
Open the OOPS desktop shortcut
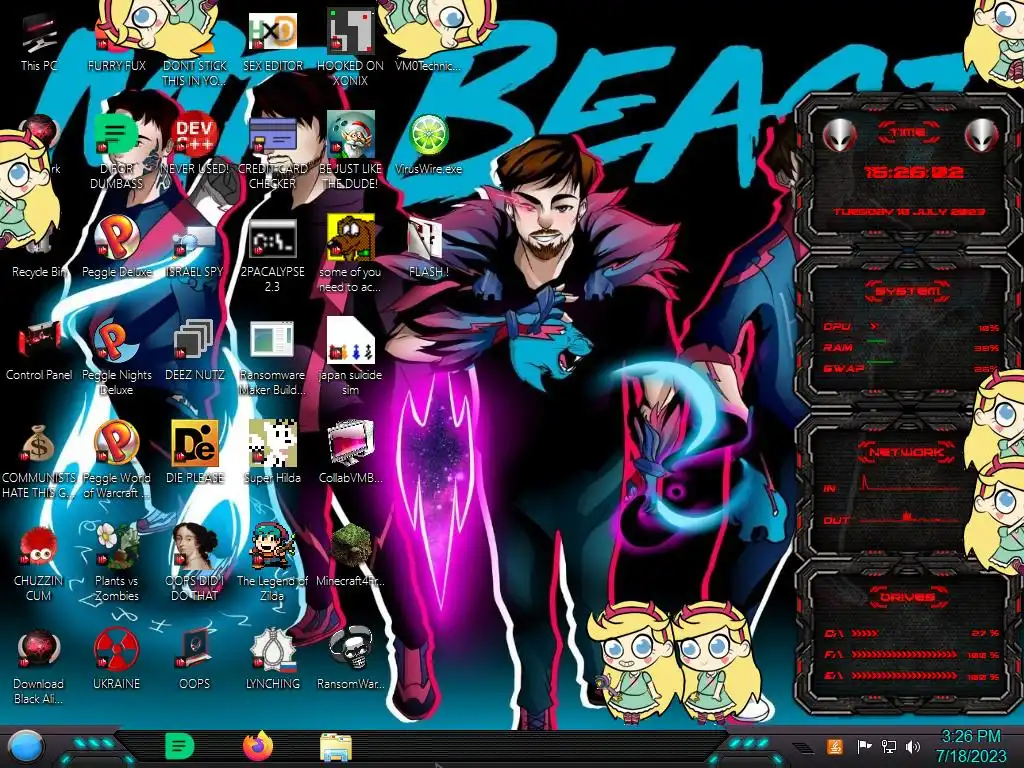195,660
